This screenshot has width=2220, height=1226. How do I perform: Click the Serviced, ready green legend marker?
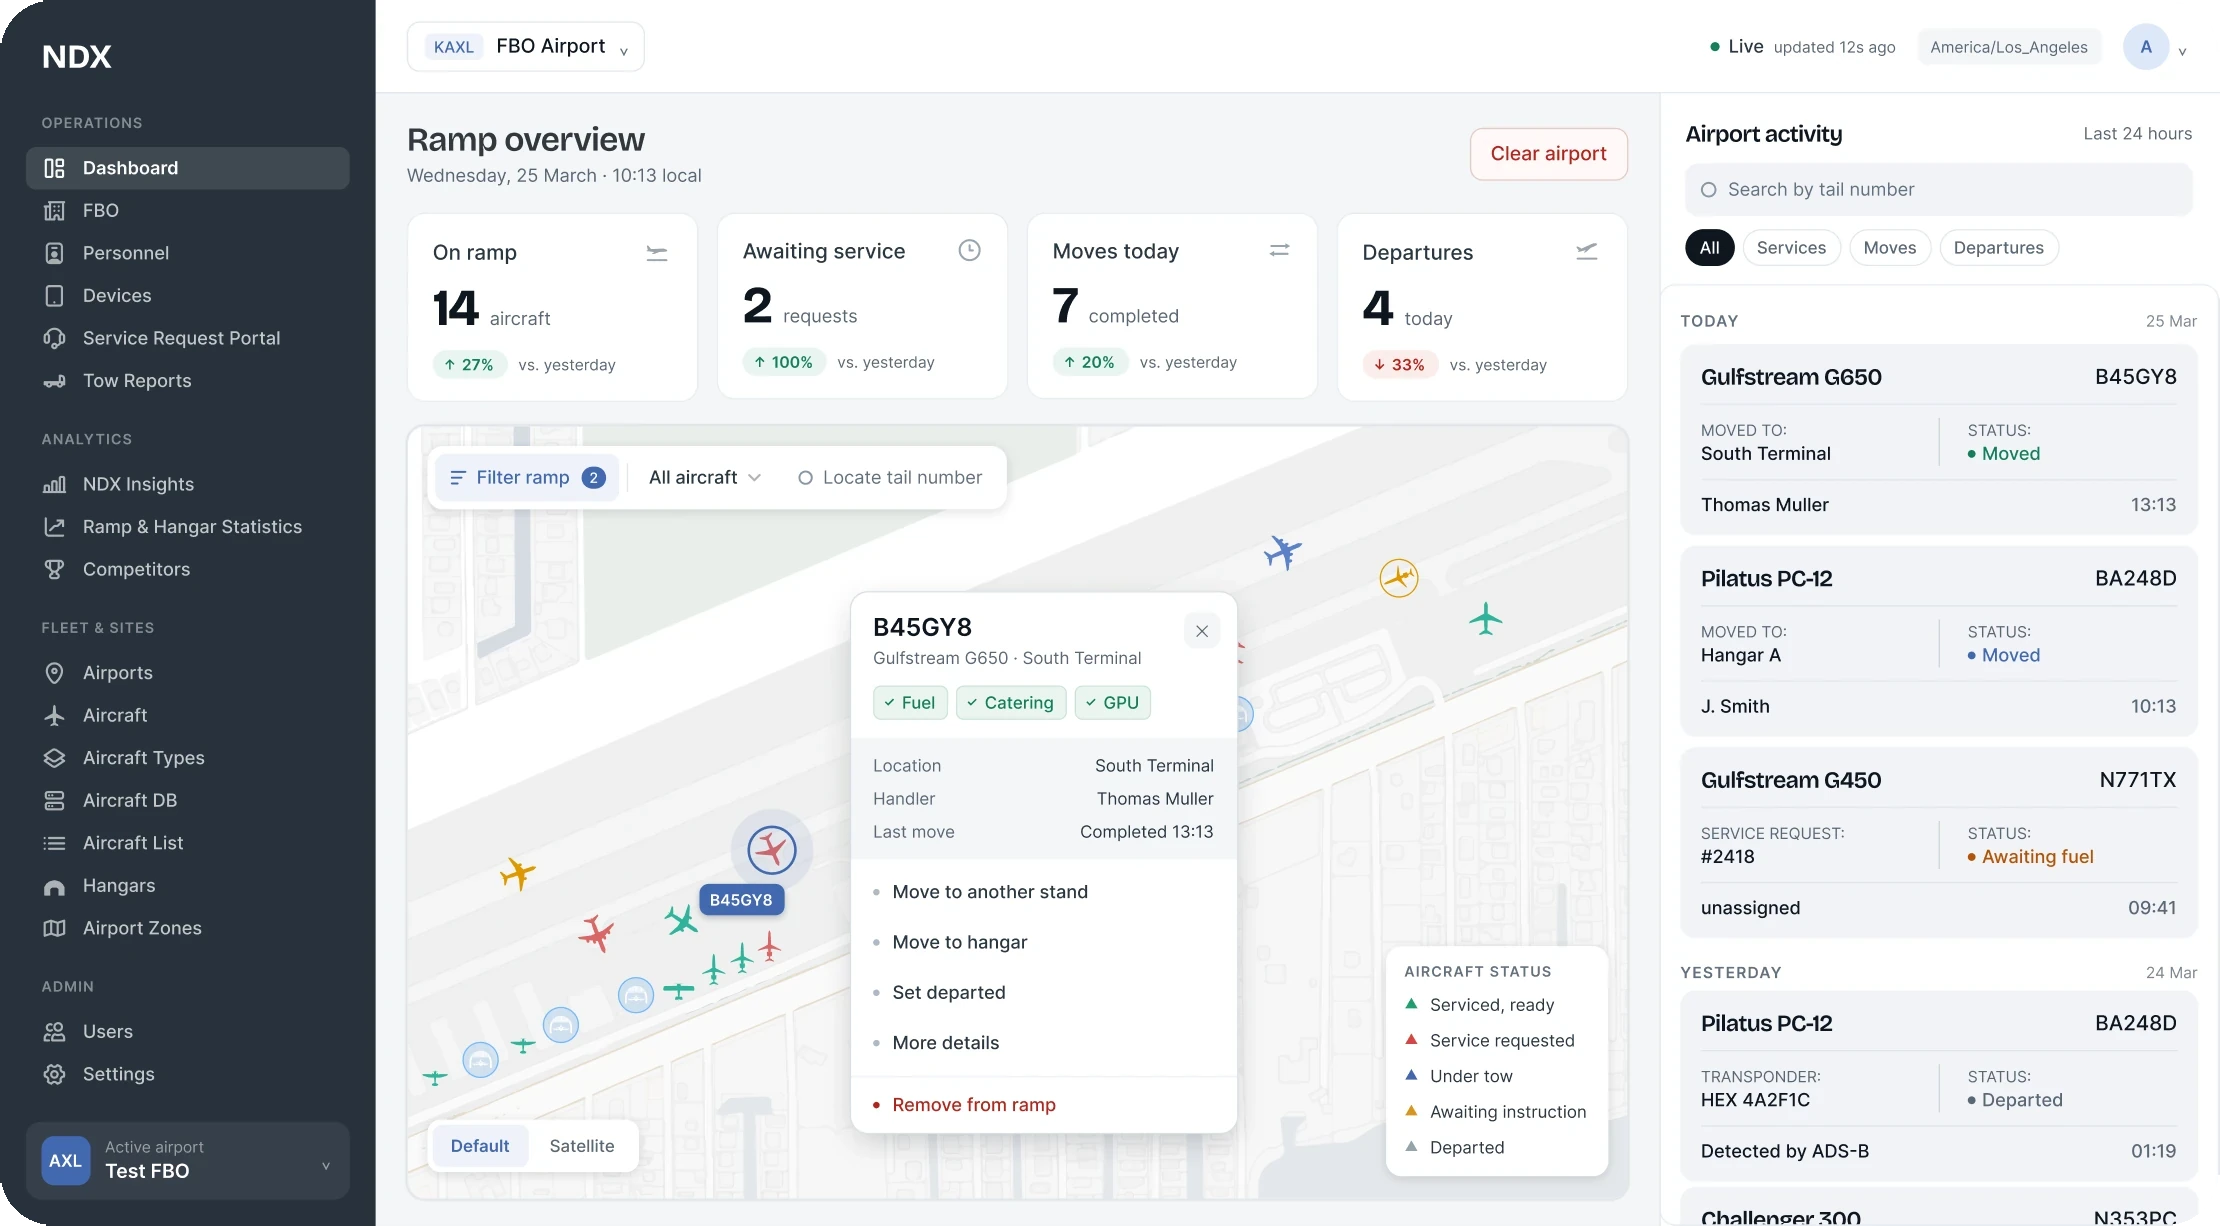tap(1411, 1004)
